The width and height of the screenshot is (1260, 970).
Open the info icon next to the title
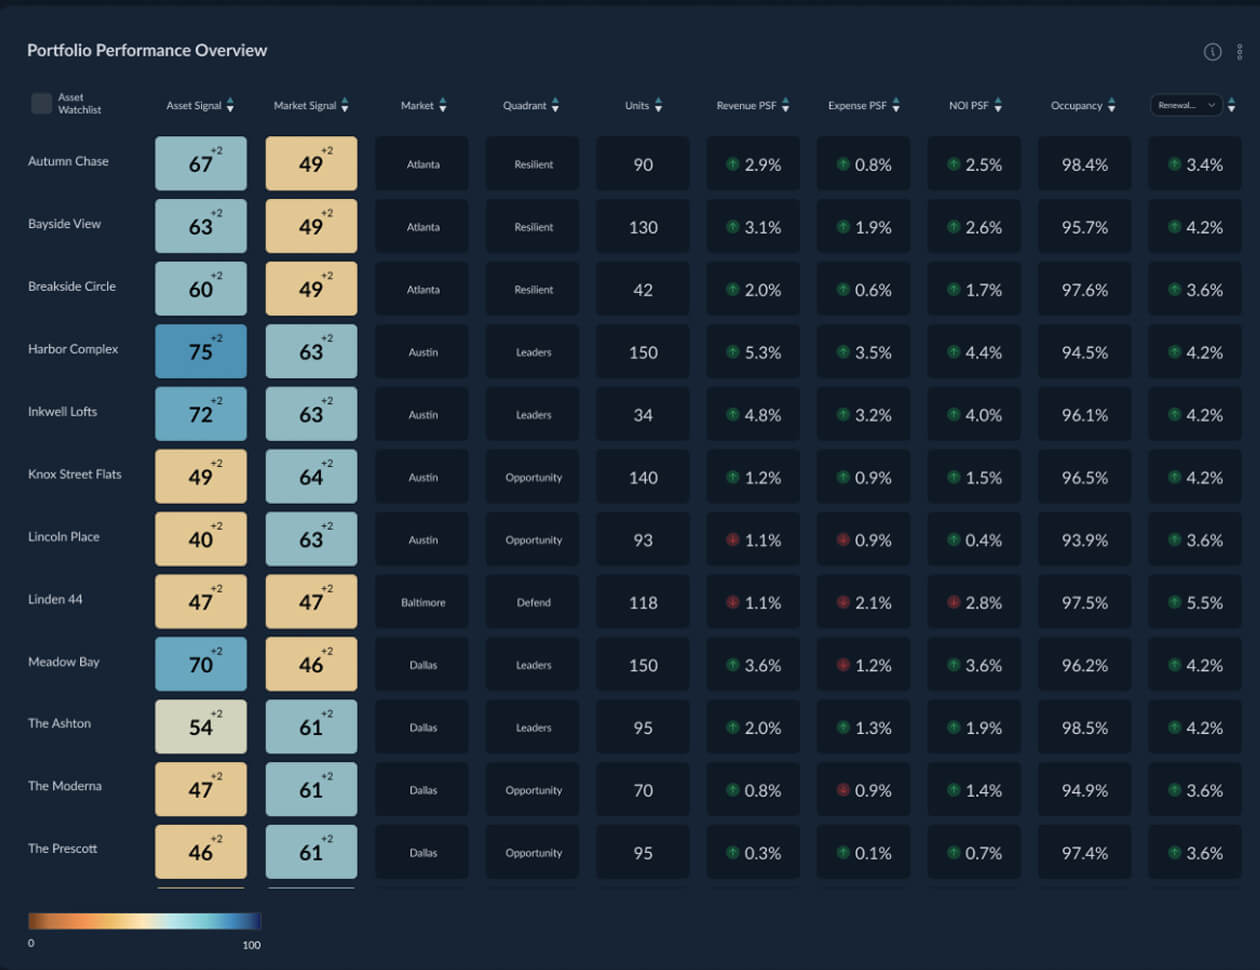(x=1212, y=52)
